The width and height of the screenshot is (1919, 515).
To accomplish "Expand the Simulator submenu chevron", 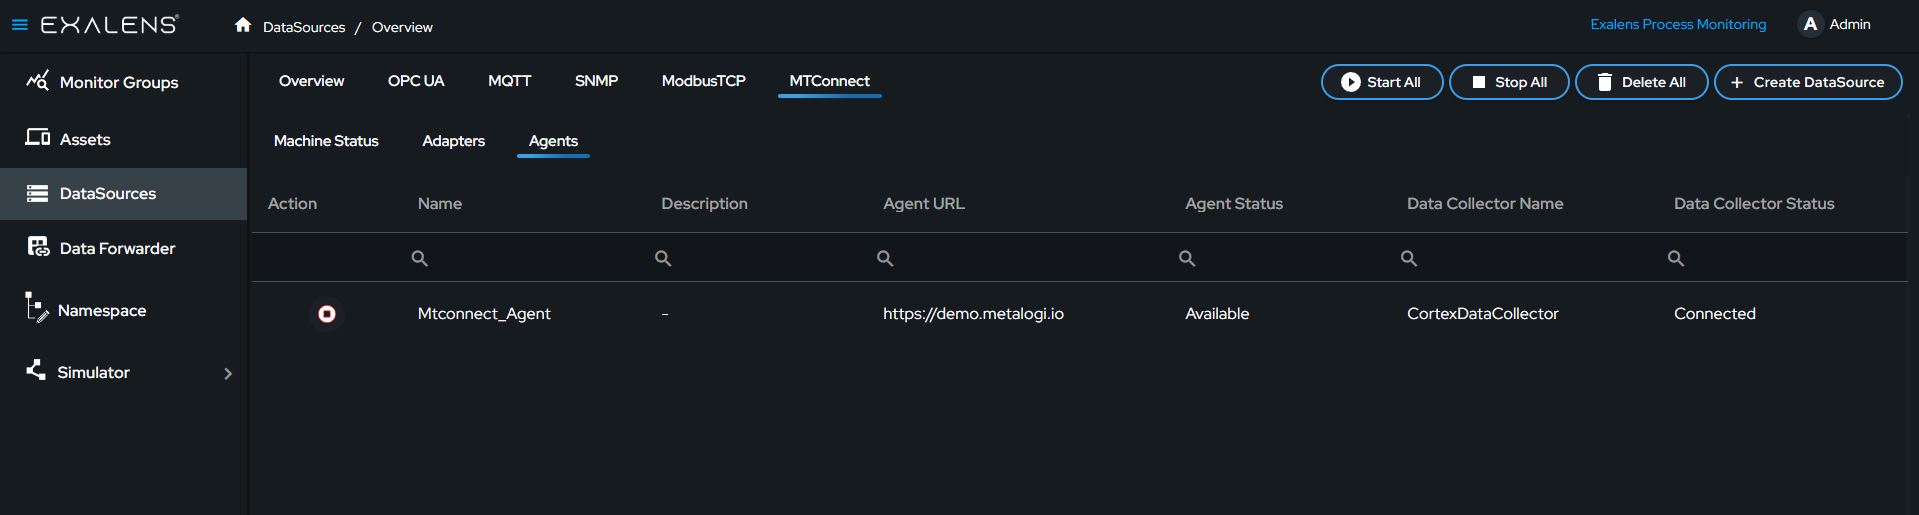I will (x=228, y=373).
